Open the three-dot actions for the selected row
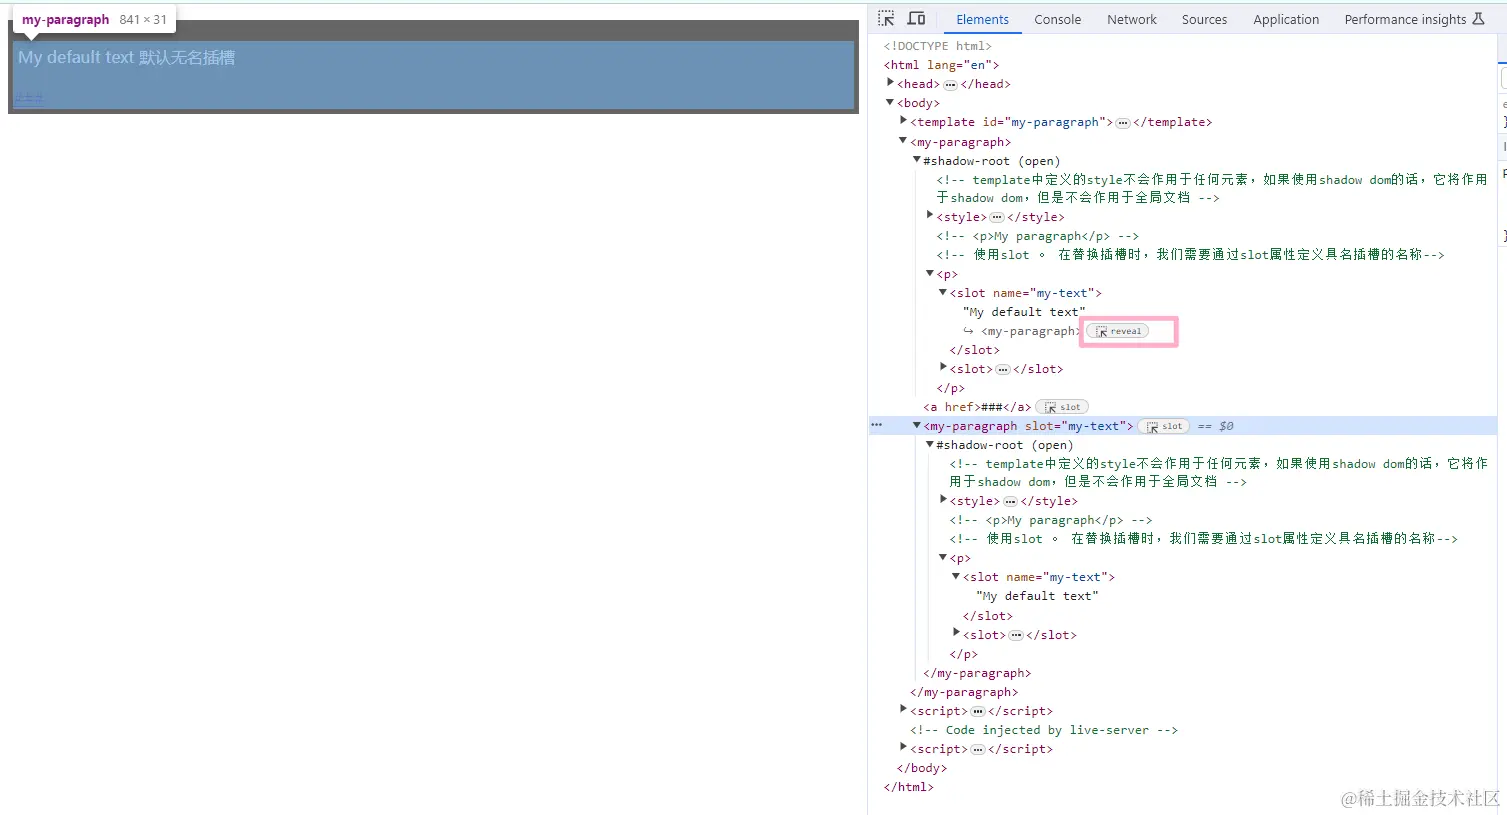Screen dimensions: 1507x815 pyautogui.click(x=877, y=426)
